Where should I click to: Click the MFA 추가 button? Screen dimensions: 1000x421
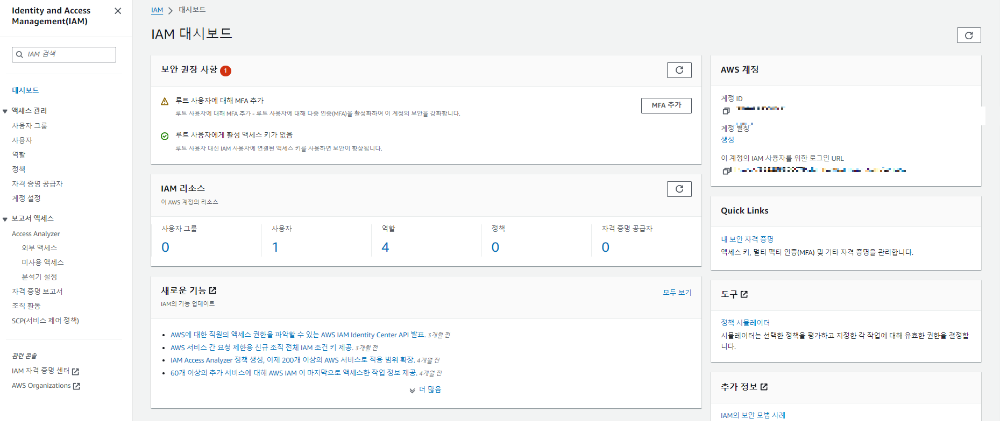[x=666, y=106]
